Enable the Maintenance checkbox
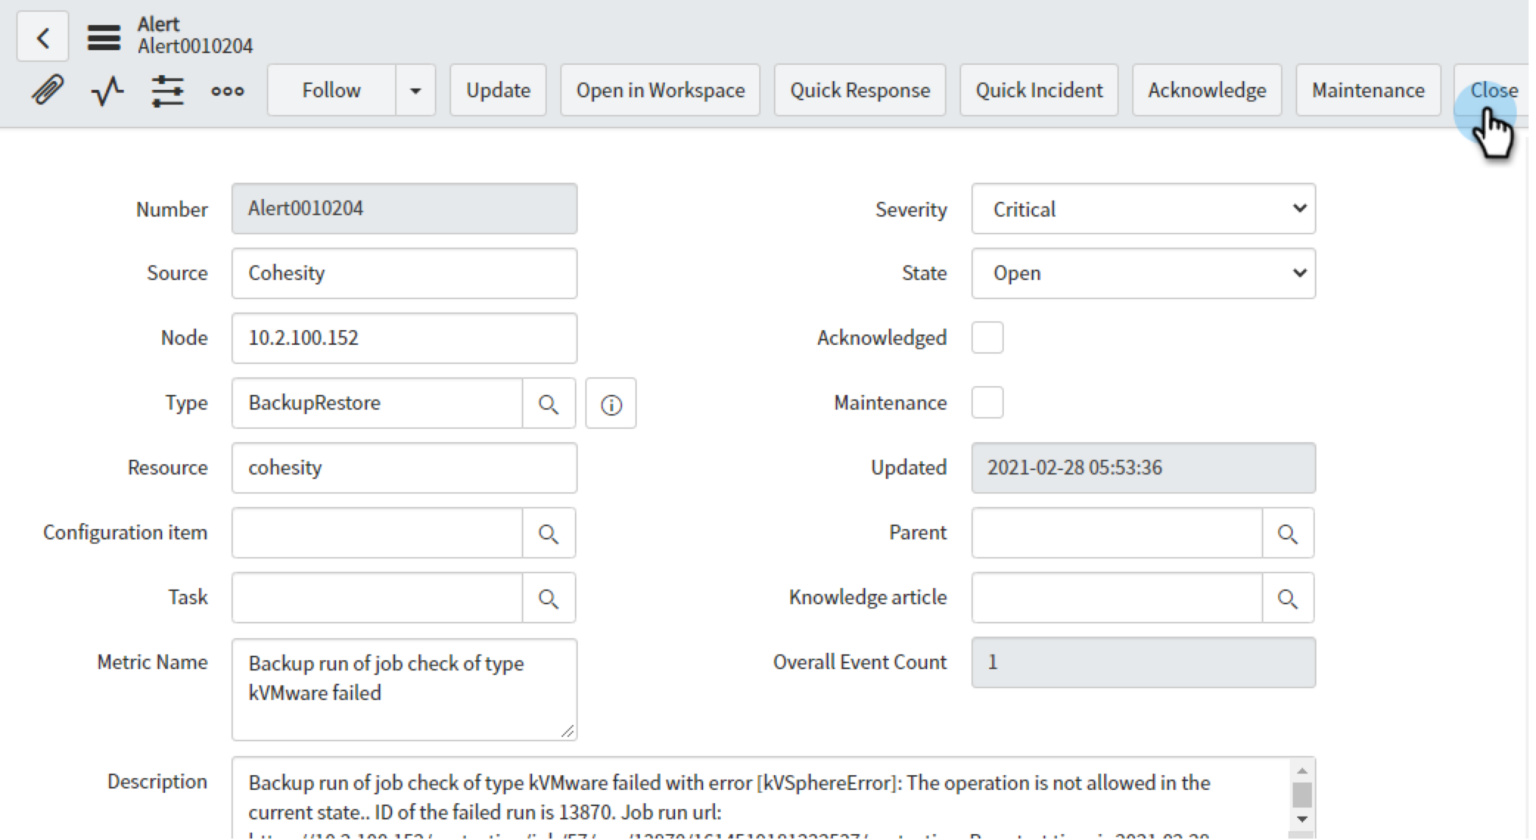This screenshot has height=840, width=1536. (987, 403)
